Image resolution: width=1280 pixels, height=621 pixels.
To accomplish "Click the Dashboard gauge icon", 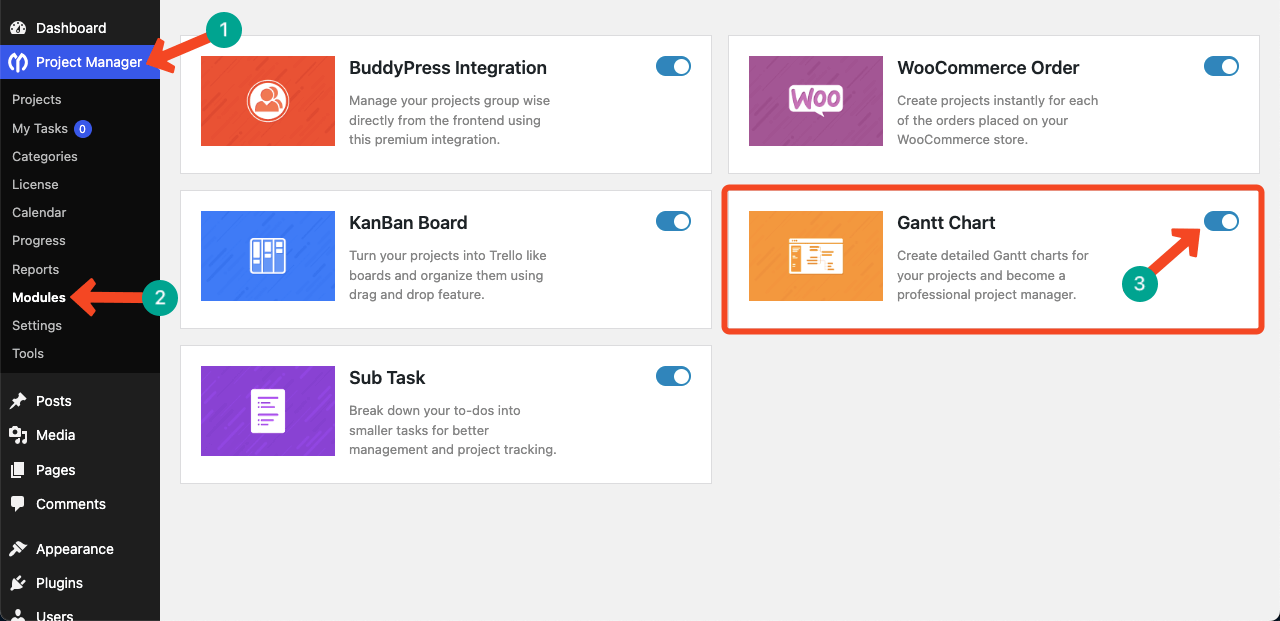I will [18, 28].
